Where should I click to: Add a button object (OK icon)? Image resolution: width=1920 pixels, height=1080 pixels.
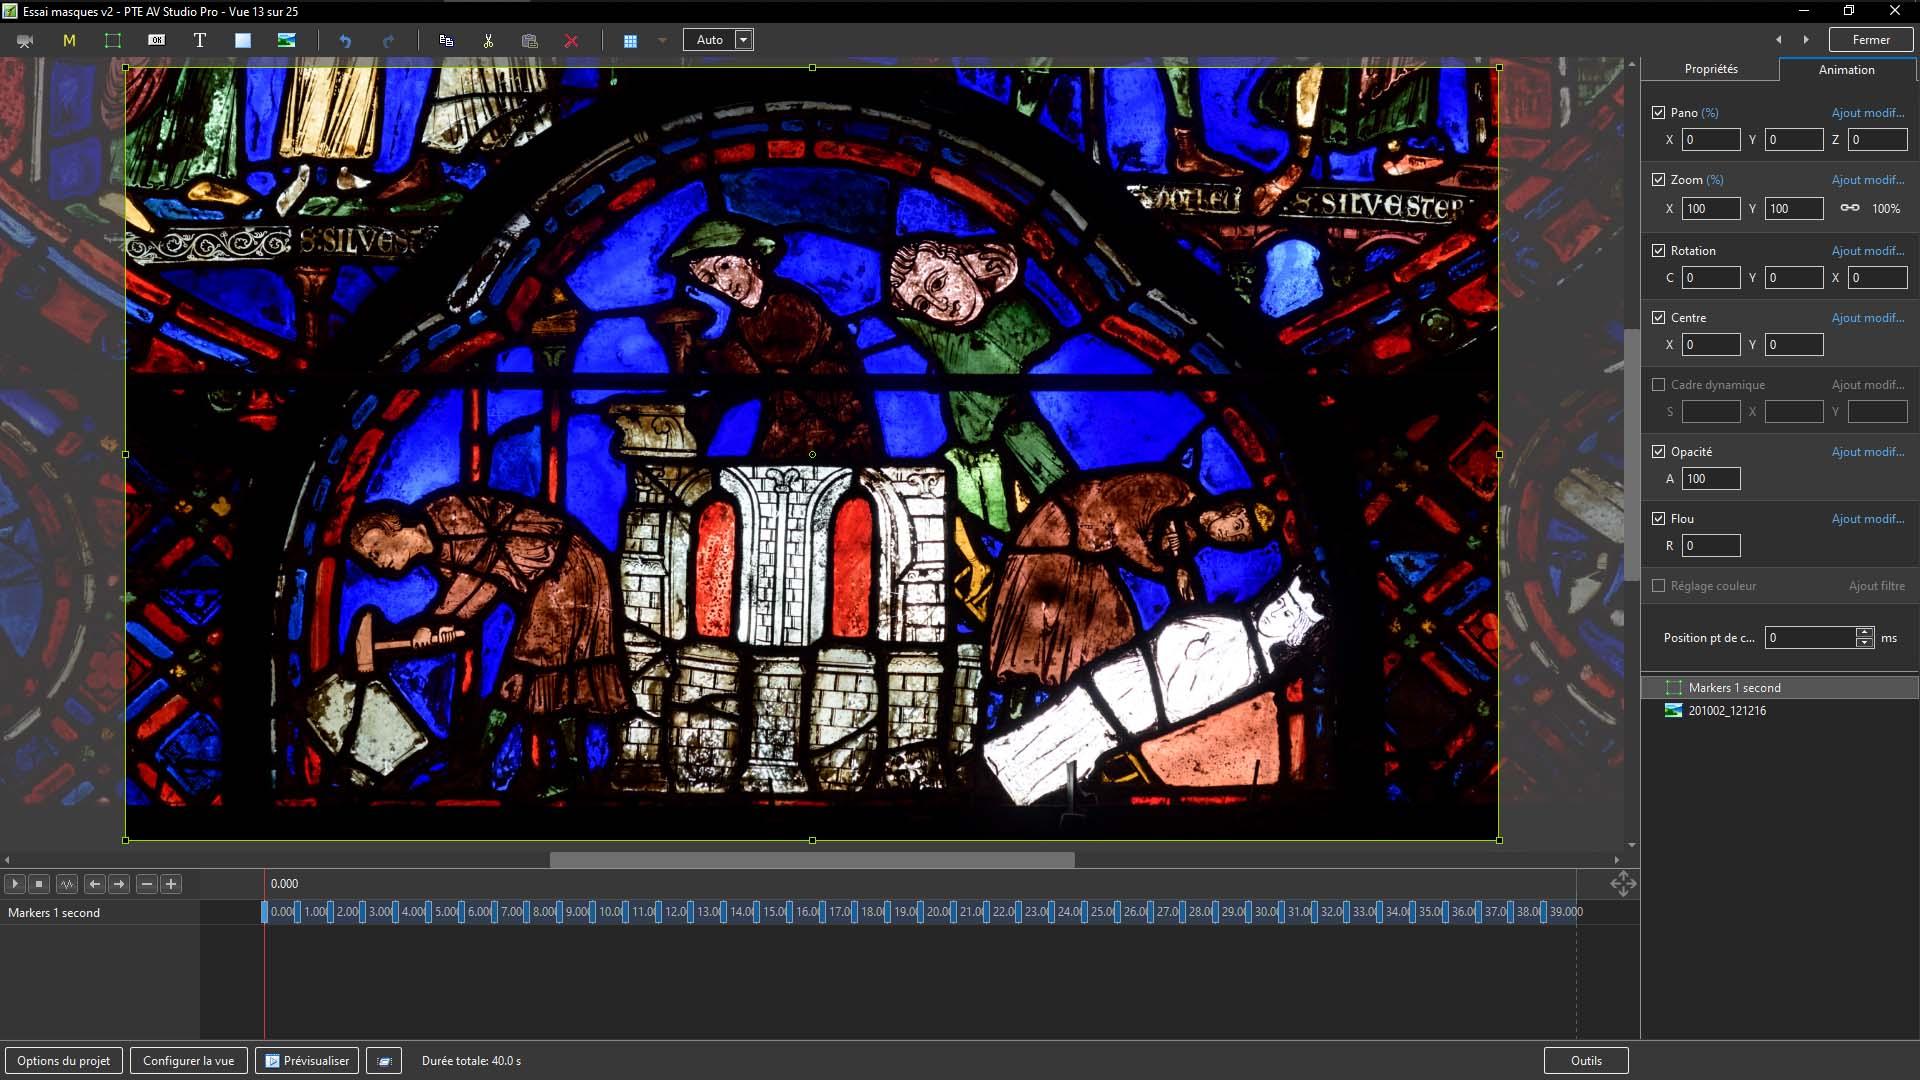point(156,41)
